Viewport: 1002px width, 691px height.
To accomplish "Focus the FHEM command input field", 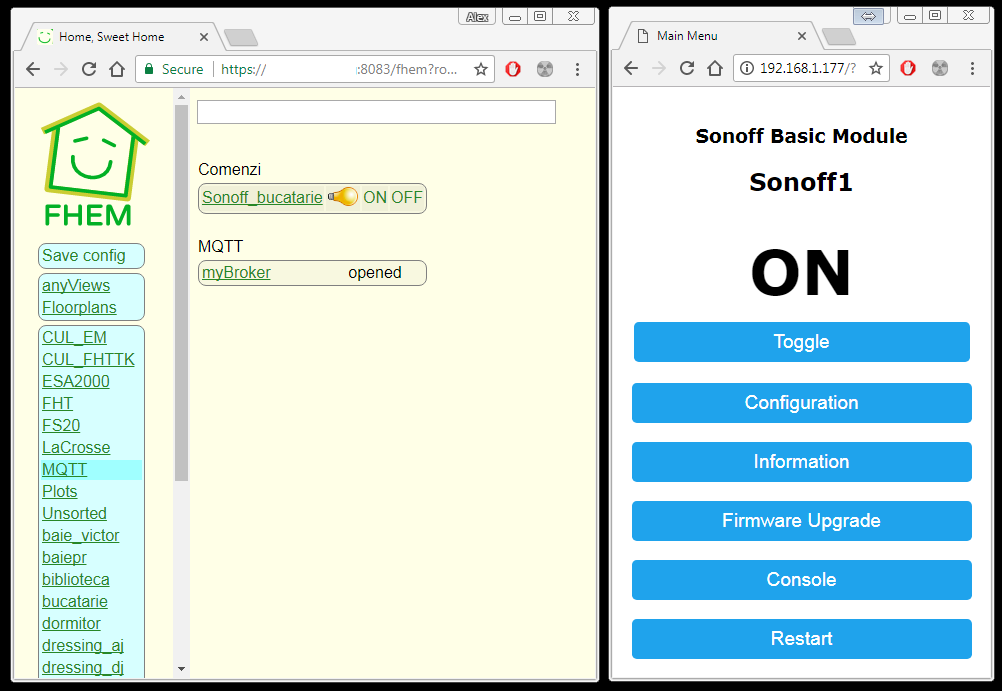I will (375, 112).
